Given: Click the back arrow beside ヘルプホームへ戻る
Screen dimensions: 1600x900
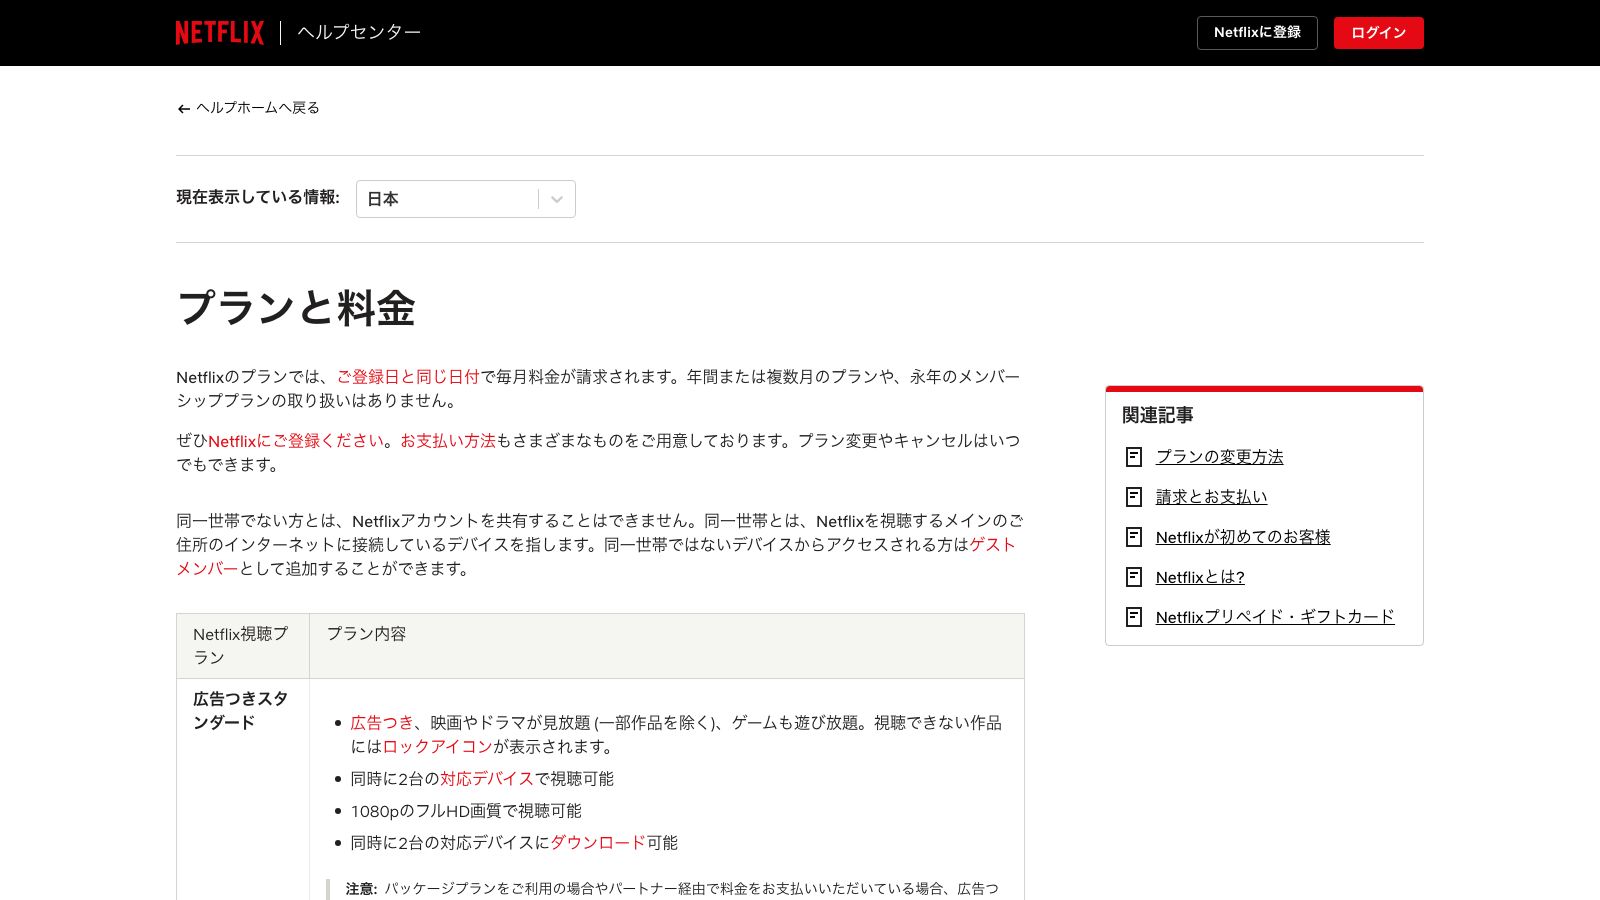Looking at the screenshot, I should [x=184, y=109].
